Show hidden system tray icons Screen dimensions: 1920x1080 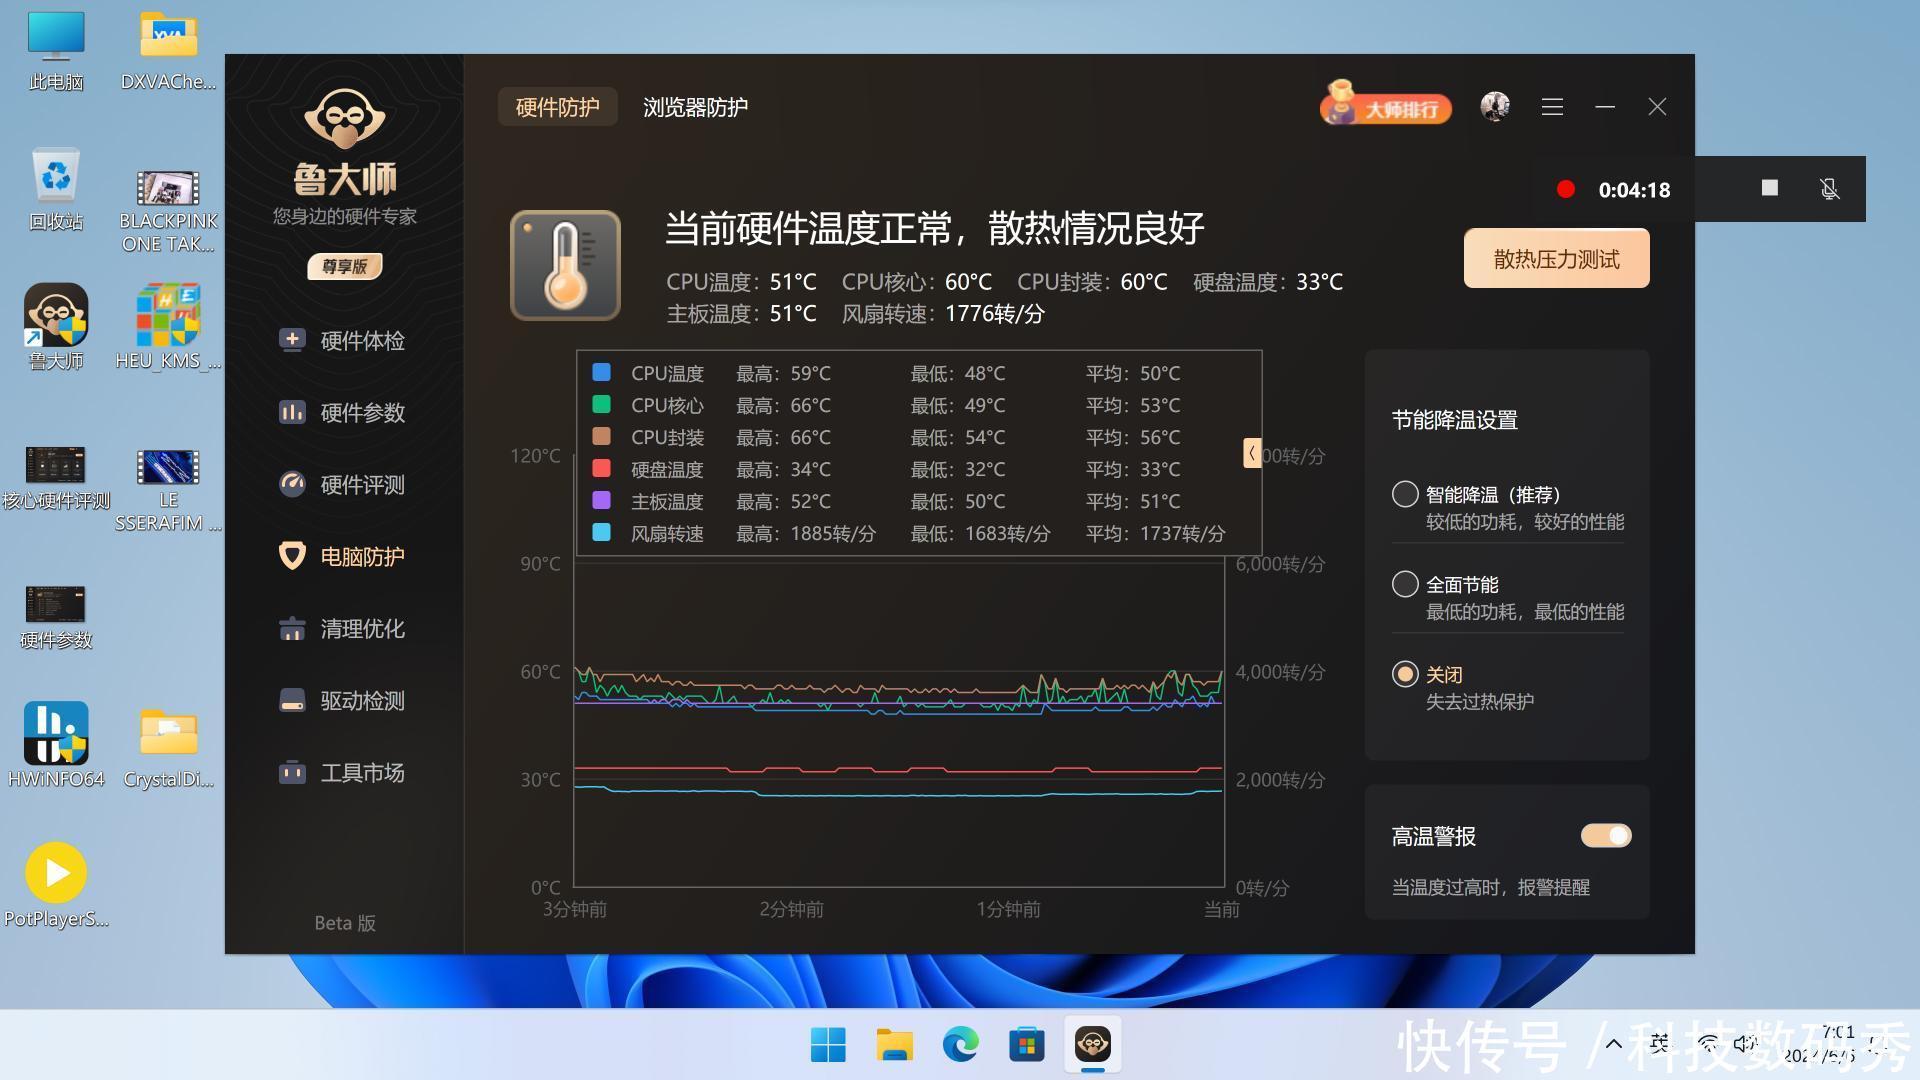(x=1613, y=1044)
